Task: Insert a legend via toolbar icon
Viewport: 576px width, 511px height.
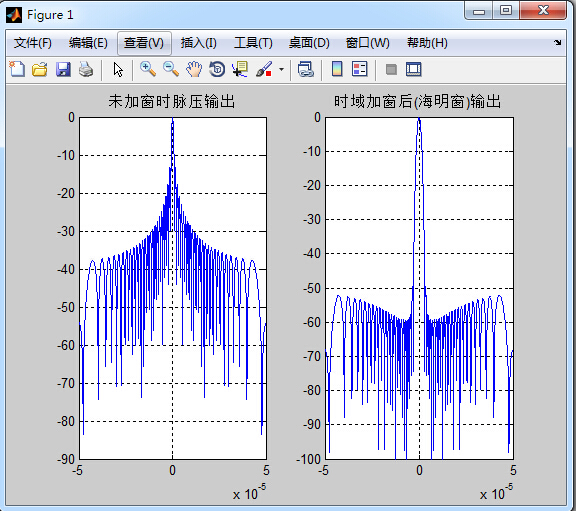Action: click(x=360, y=69)
